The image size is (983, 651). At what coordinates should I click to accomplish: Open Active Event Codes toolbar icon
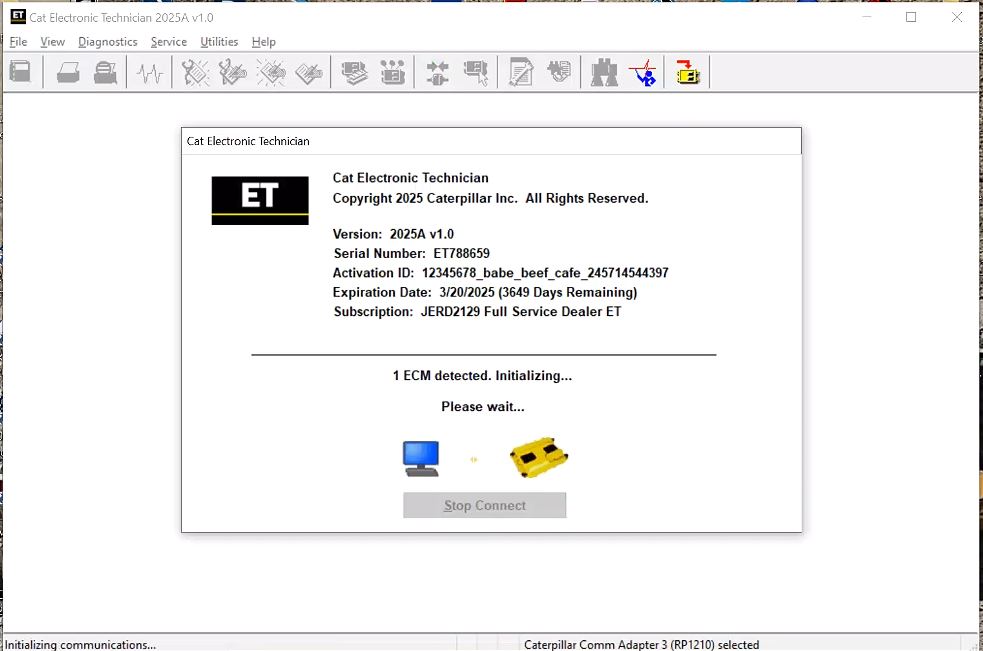271,72
